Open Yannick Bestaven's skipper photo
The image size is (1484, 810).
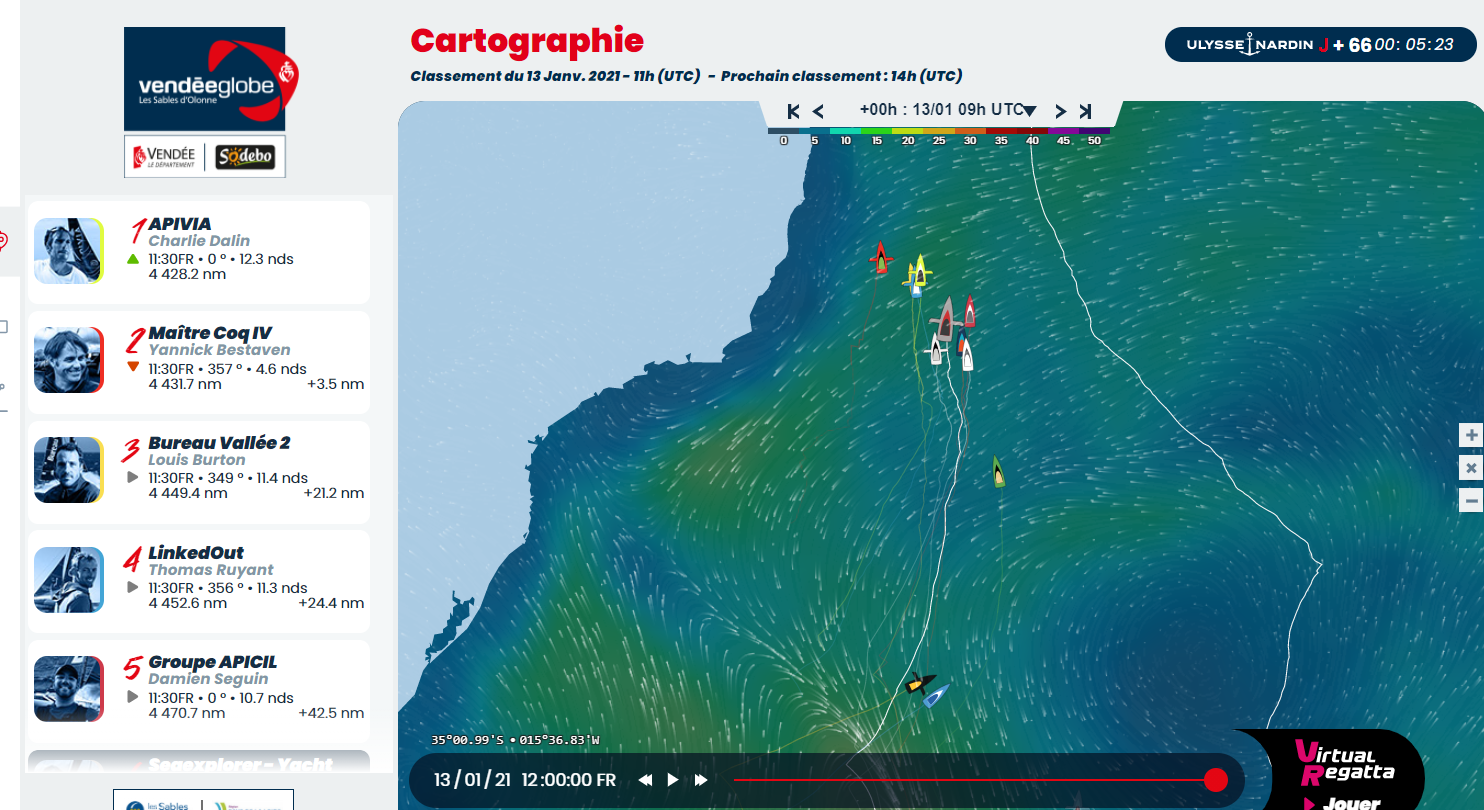(x=69, y=360)
